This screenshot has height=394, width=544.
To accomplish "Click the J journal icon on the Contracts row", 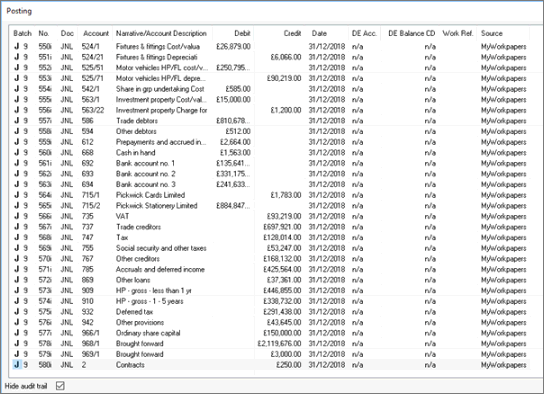I will (x=16, y=365).
